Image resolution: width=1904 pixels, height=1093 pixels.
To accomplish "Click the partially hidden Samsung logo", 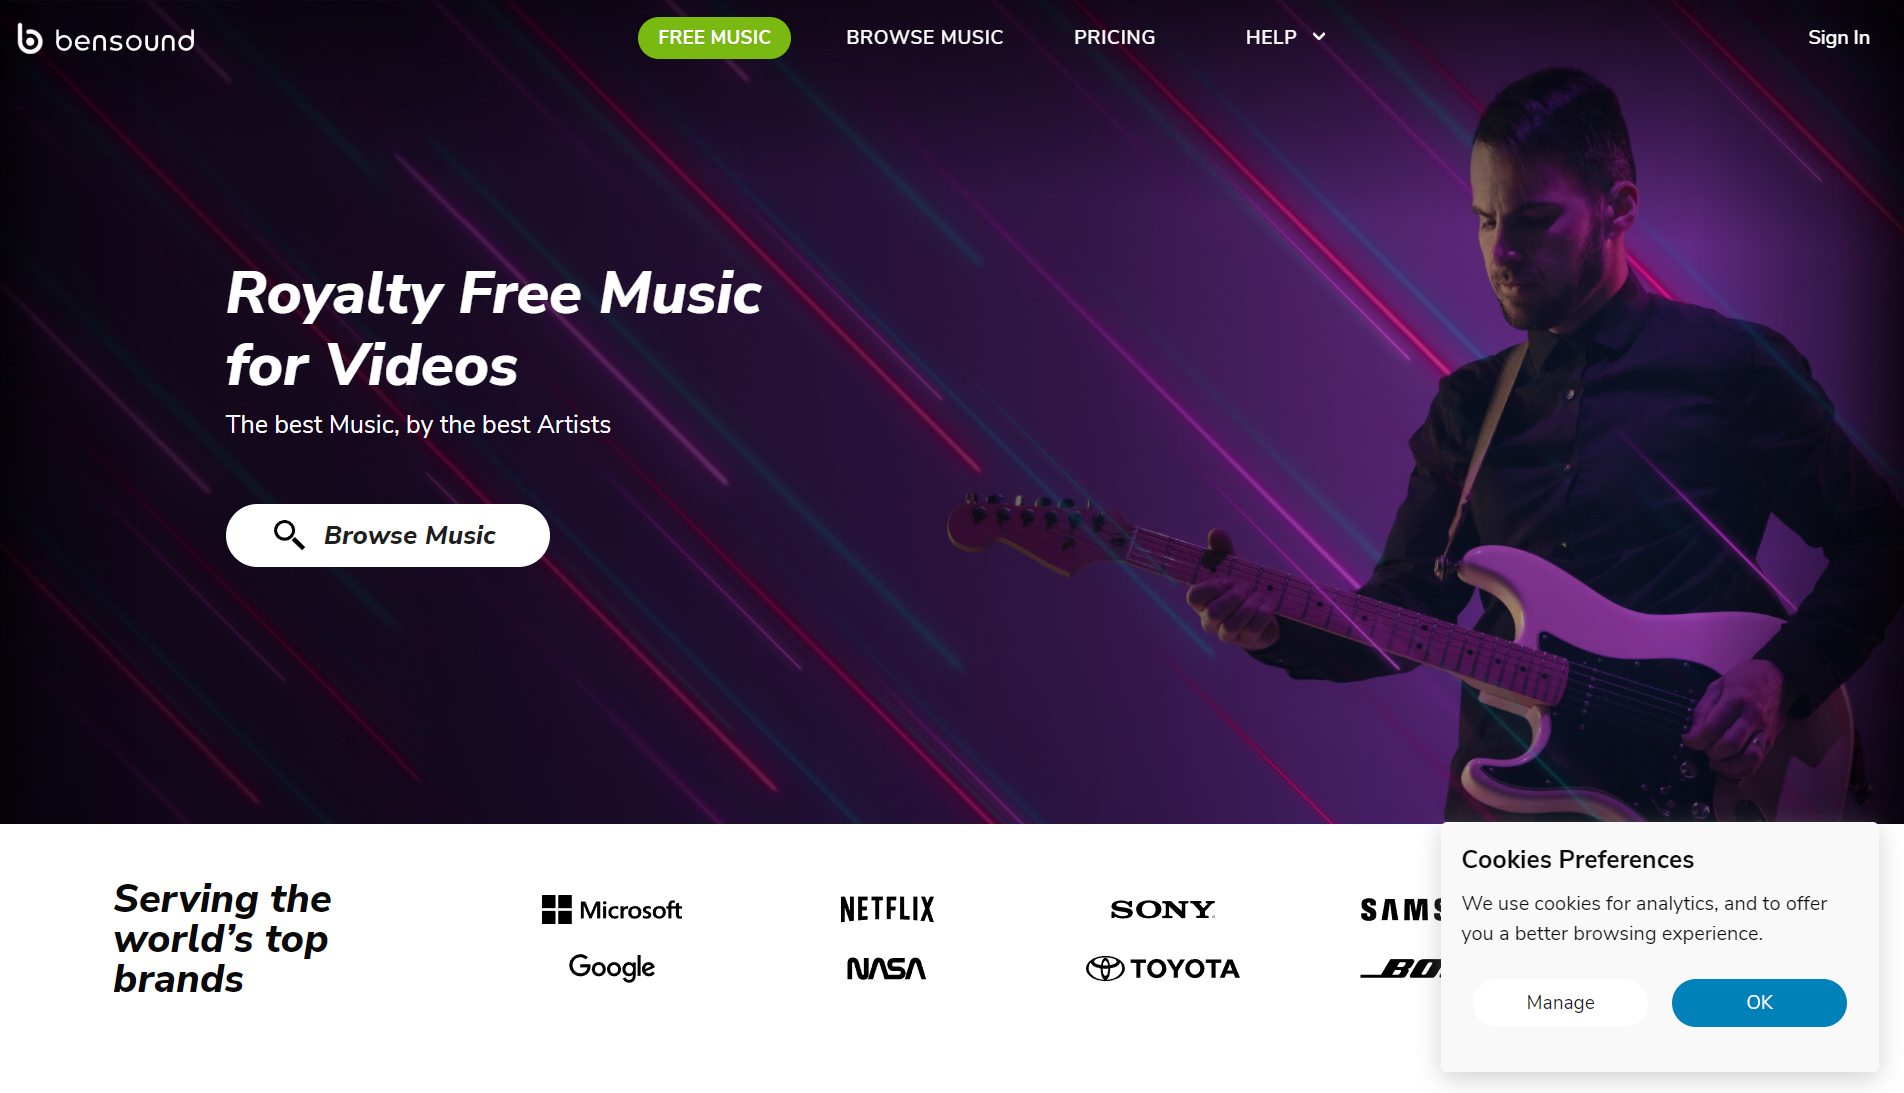I will tap(1401, 909).
